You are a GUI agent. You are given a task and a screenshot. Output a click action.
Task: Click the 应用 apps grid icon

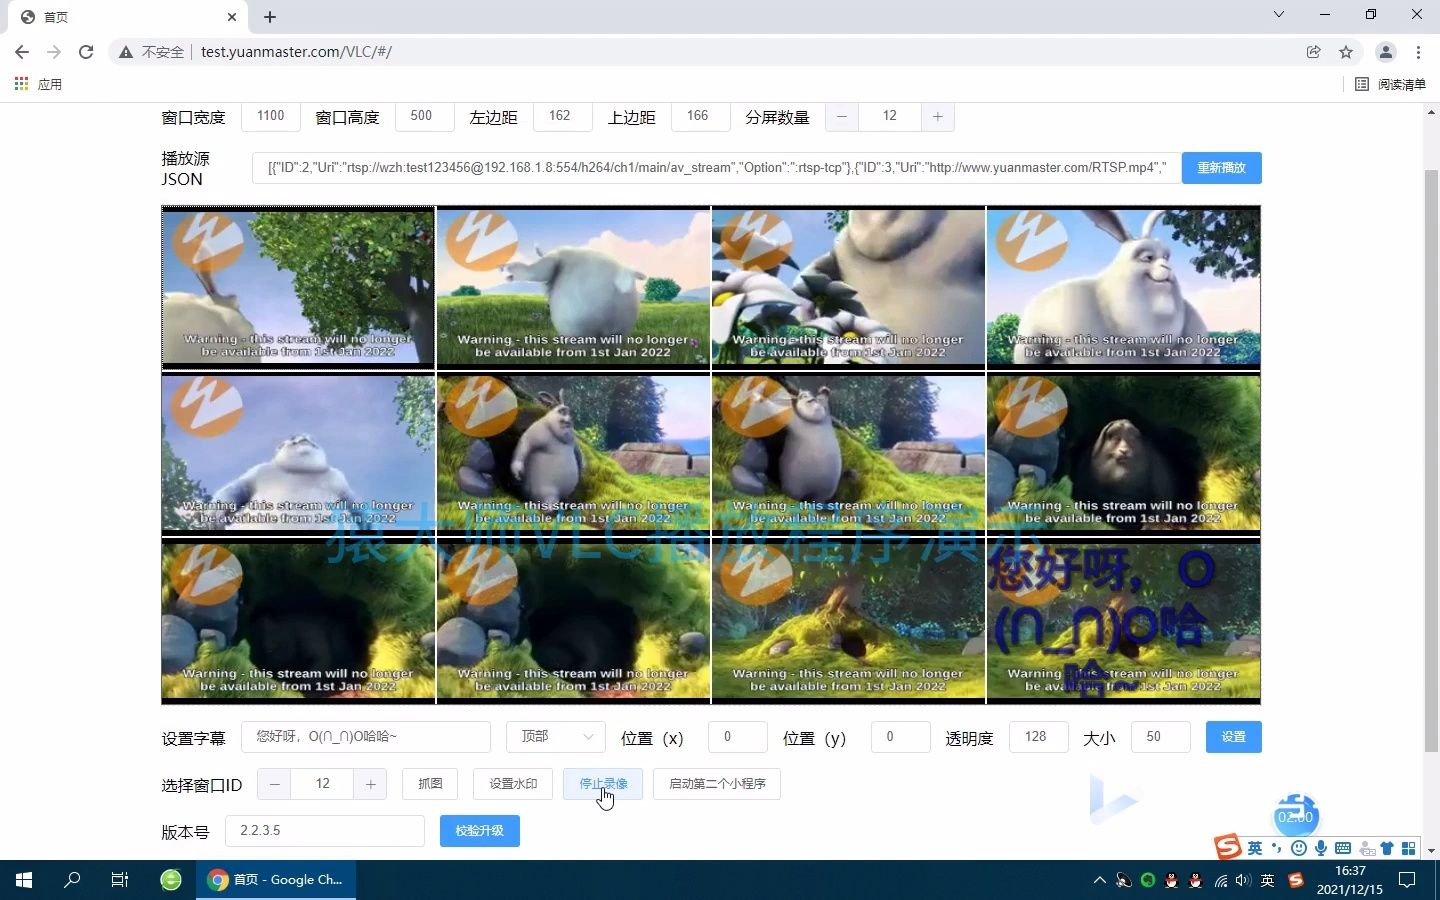tap(20, 84)
